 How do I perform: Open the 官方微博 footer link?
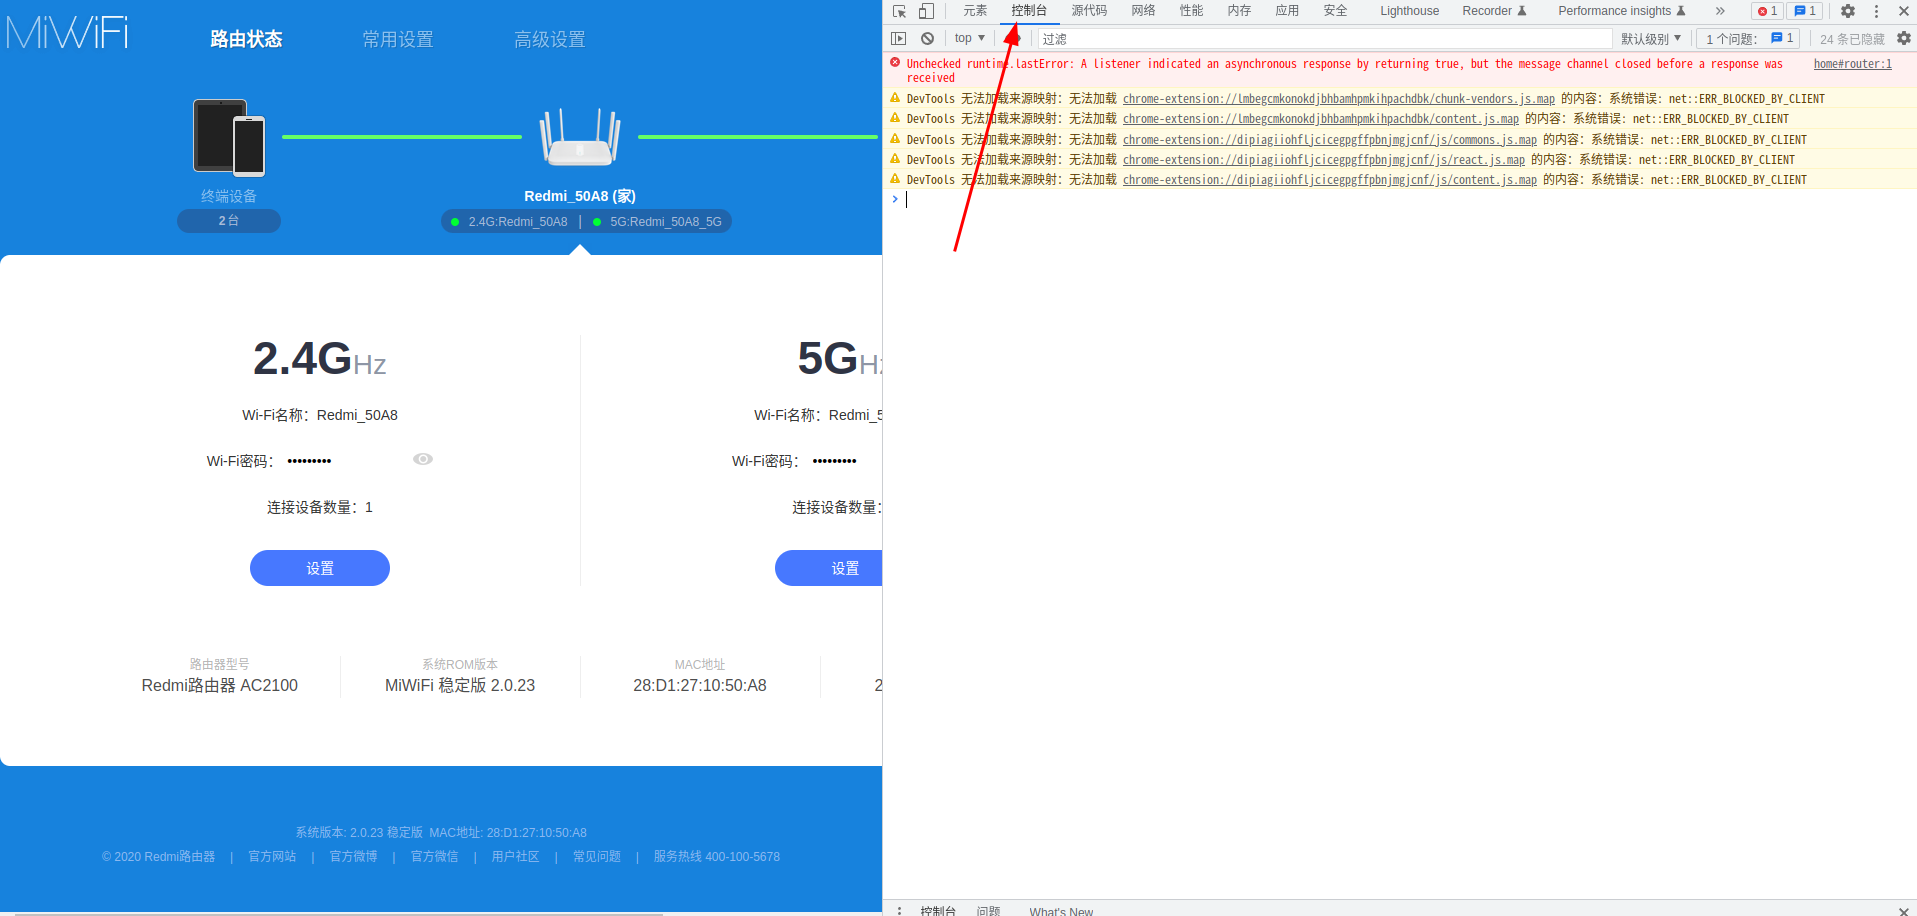[x=353, y=857]
